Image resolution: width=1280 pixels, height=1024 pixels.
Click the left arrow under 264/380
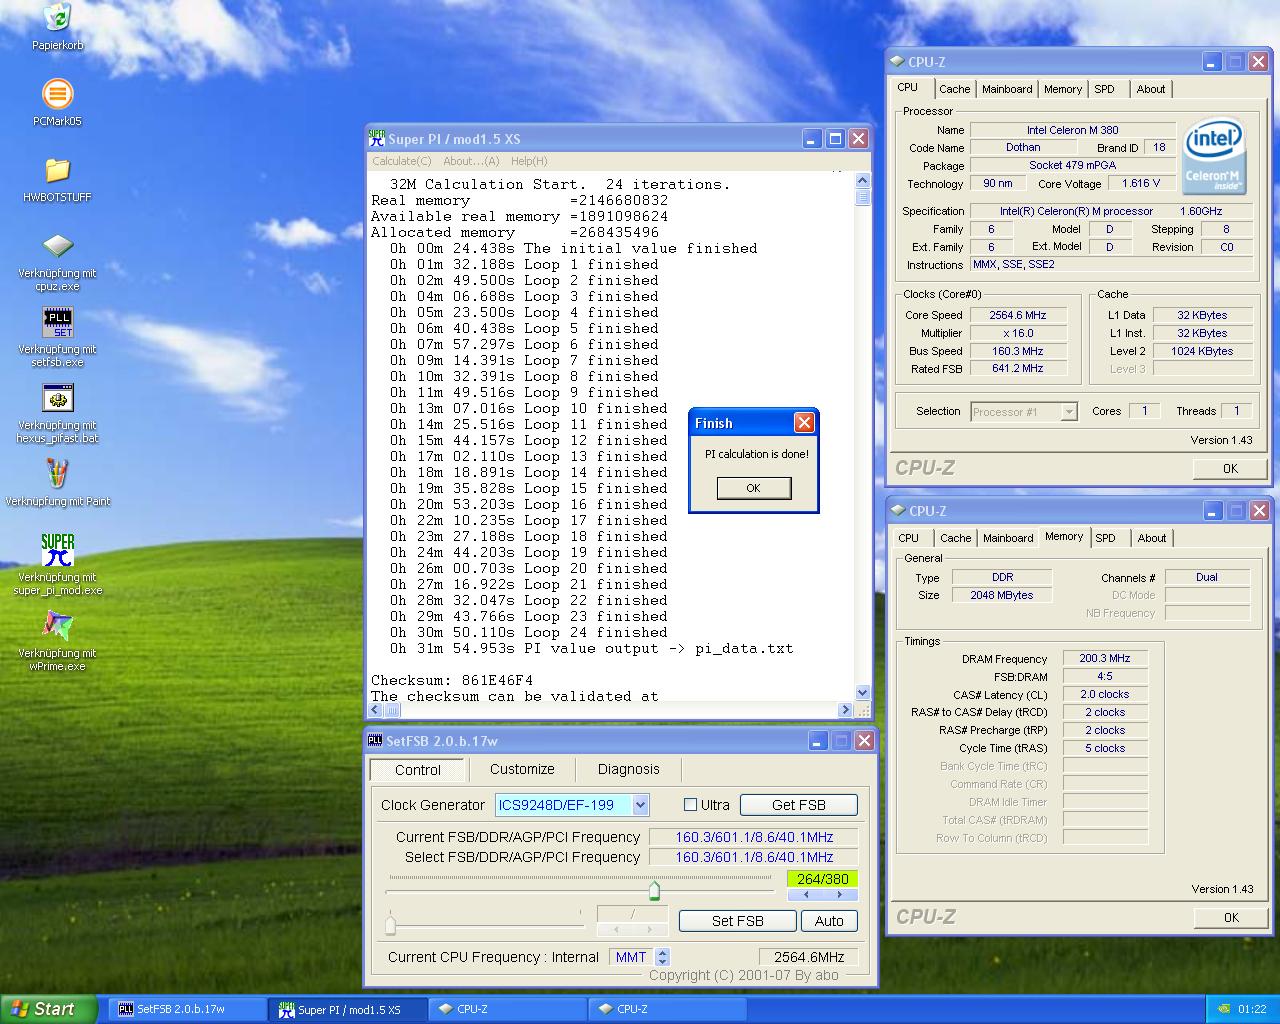point(806,895)
